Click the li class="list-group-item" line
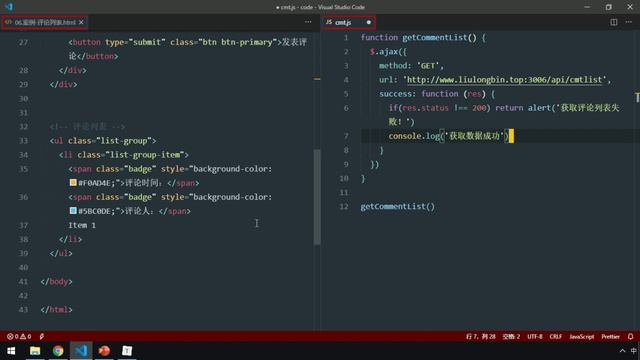This screenshot has height=360, width=640. tap(124, 155)
